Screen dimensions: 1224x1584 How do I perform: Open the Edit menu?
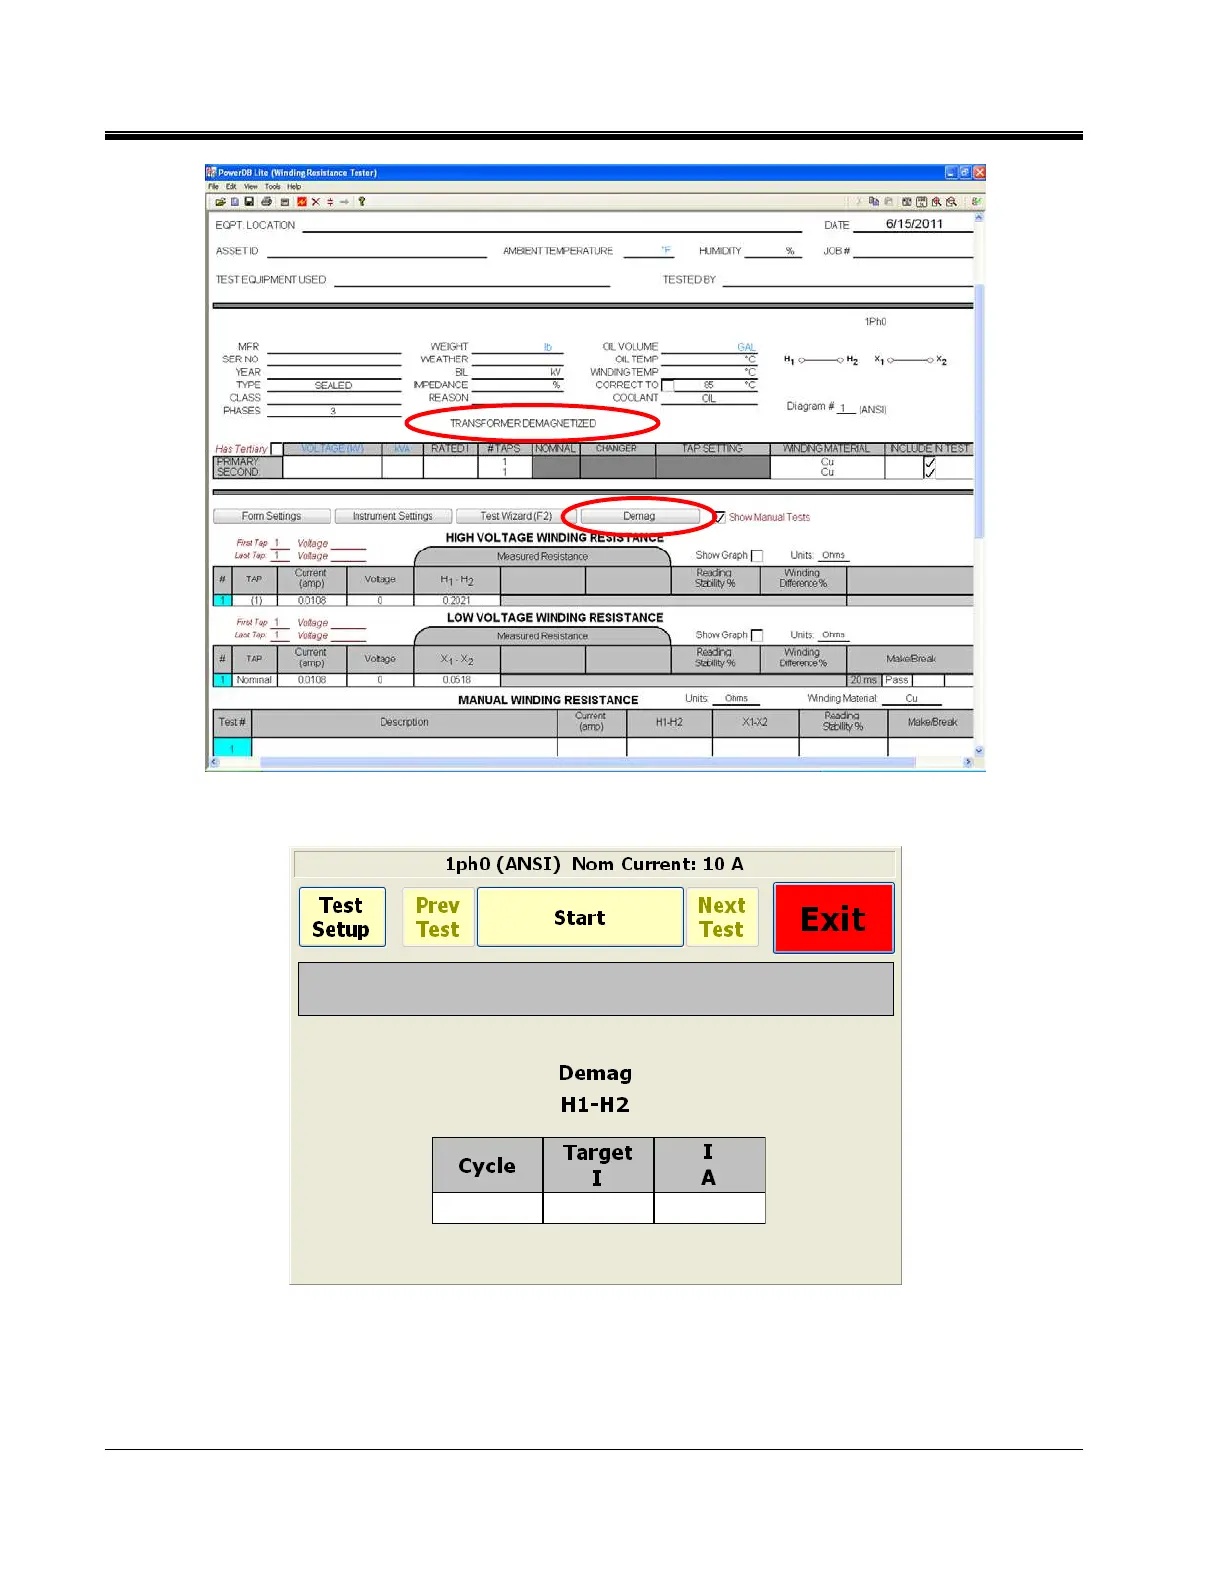tap(231, 187)
